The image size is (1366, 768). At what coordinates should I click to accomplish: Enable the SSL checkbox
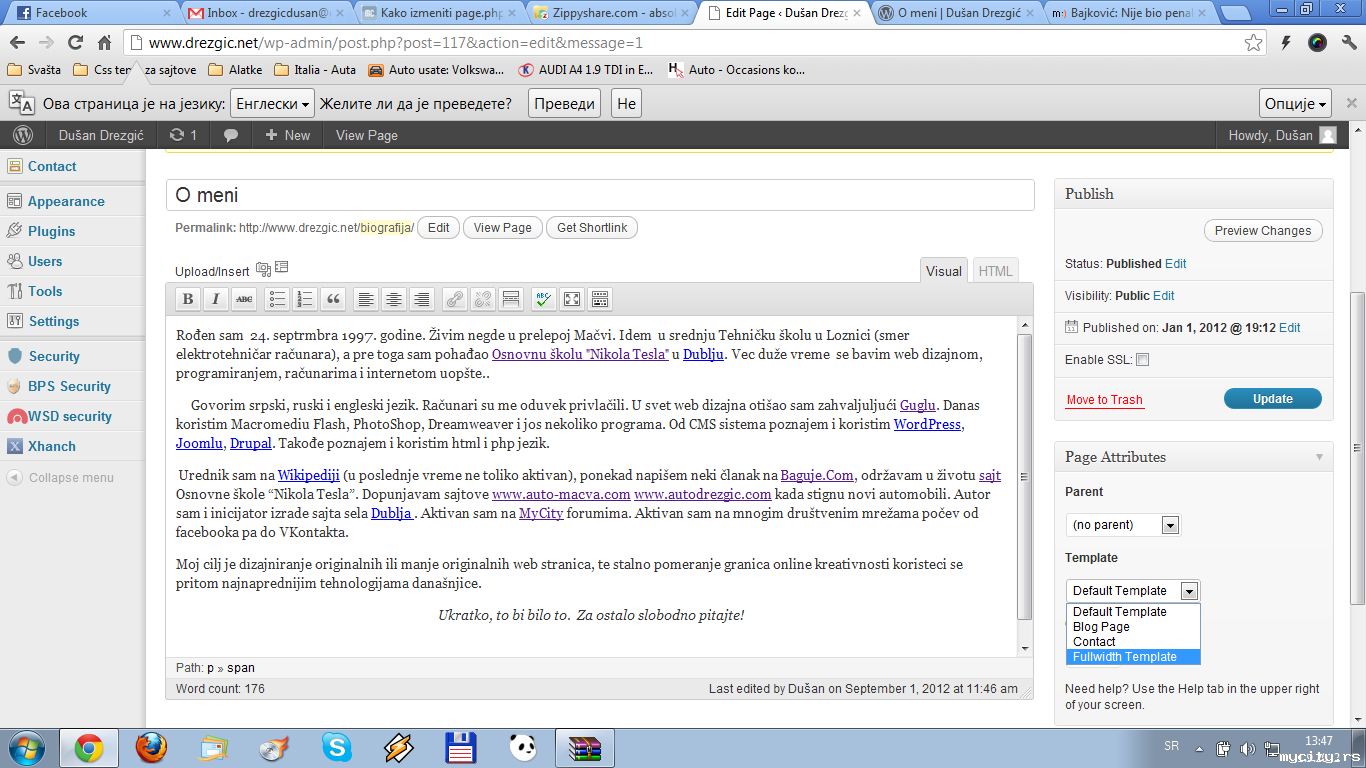click(x=1143, y=360)
